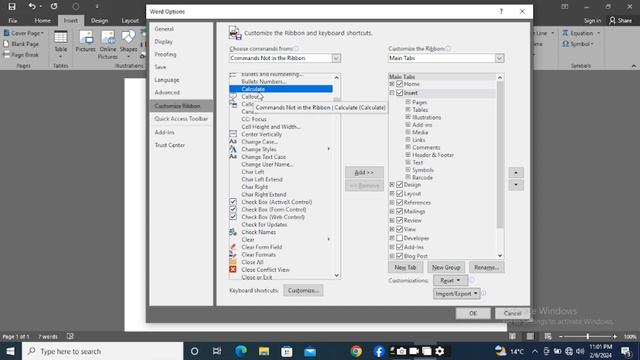Open Cortana circle on taskbar
Image resolution: width=640 pixels, height=360 pixels.
point(195,351)
